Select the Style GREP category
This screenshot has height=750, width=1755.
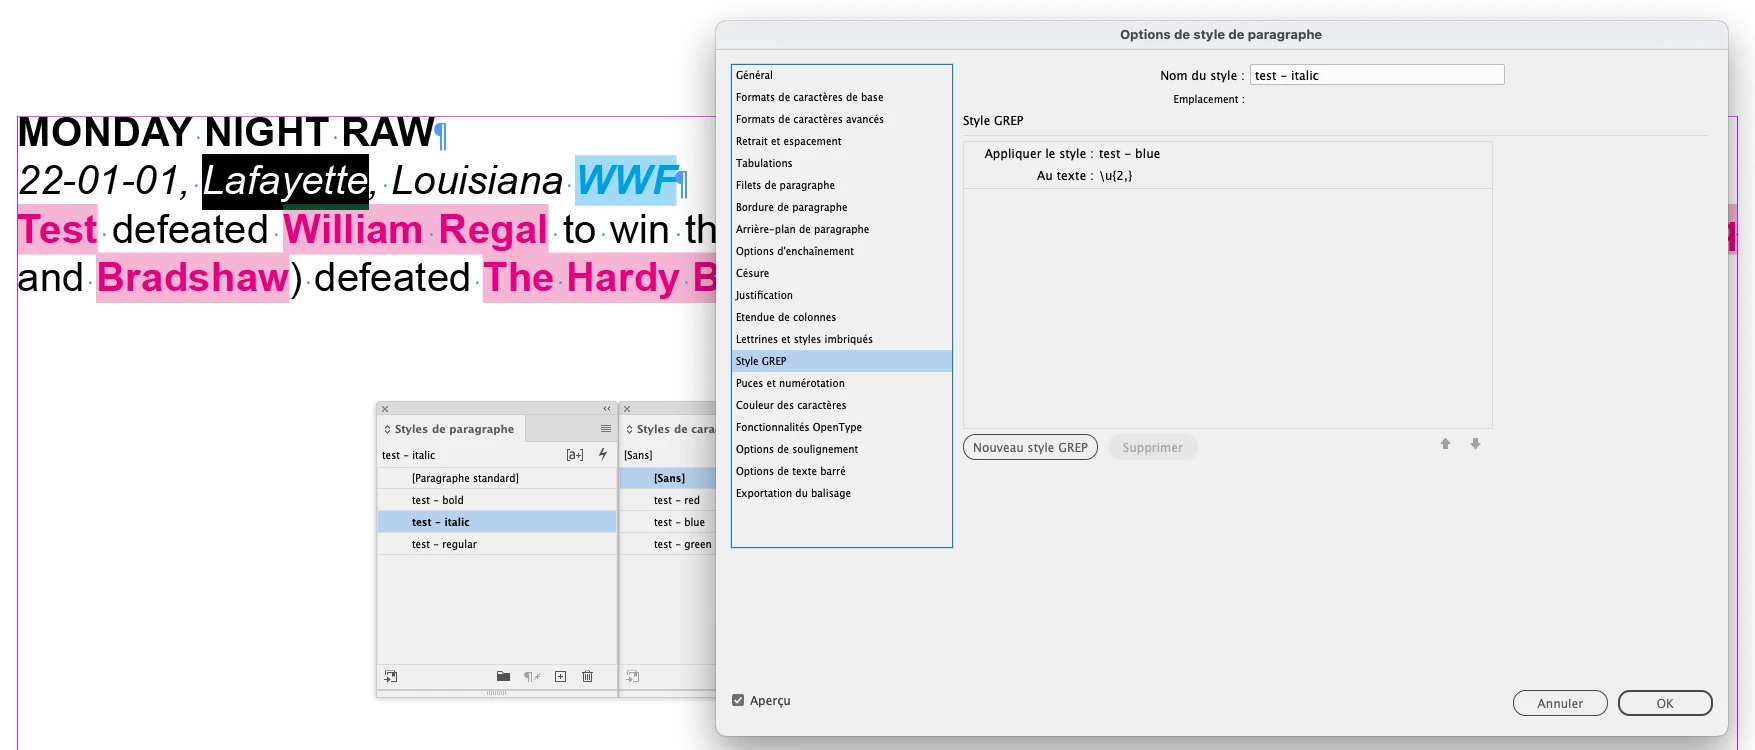pyautogui.click(x=842, y=361)
